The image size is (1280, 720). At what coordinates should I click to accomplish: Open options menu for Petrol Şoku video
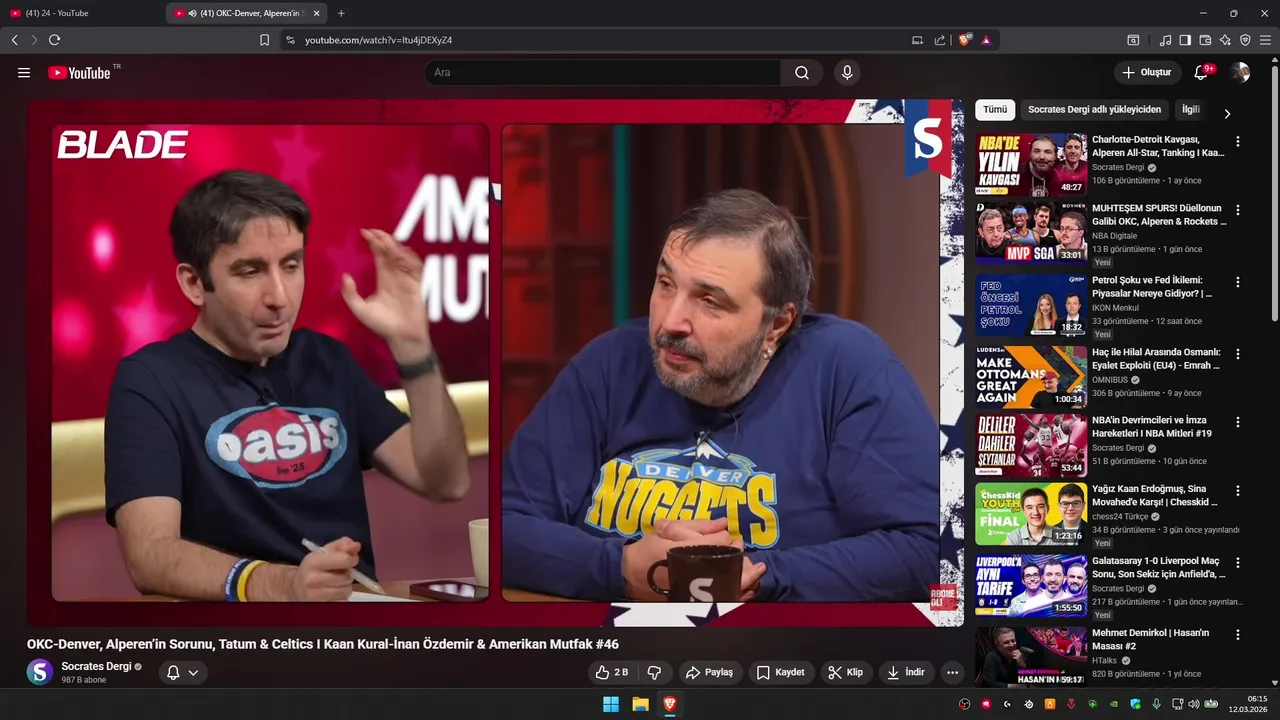[x=1238, y=283]
